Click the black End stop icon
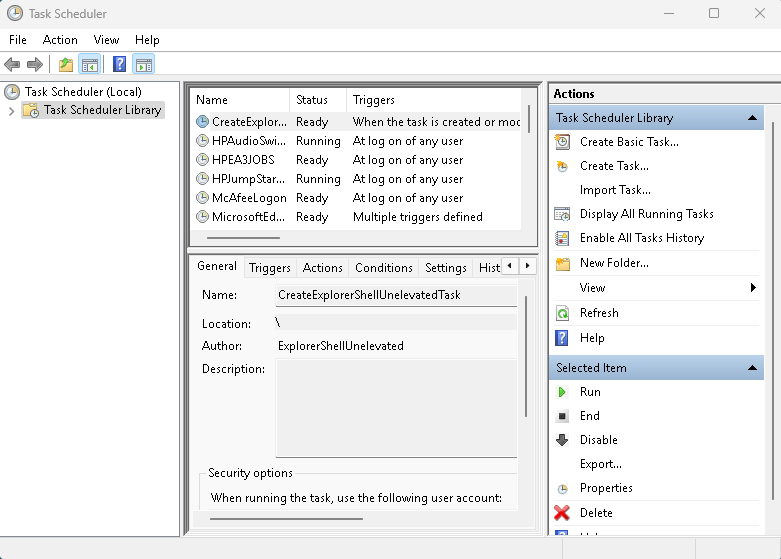Viewport: 781px width, 559px height. tap(562, 416)
